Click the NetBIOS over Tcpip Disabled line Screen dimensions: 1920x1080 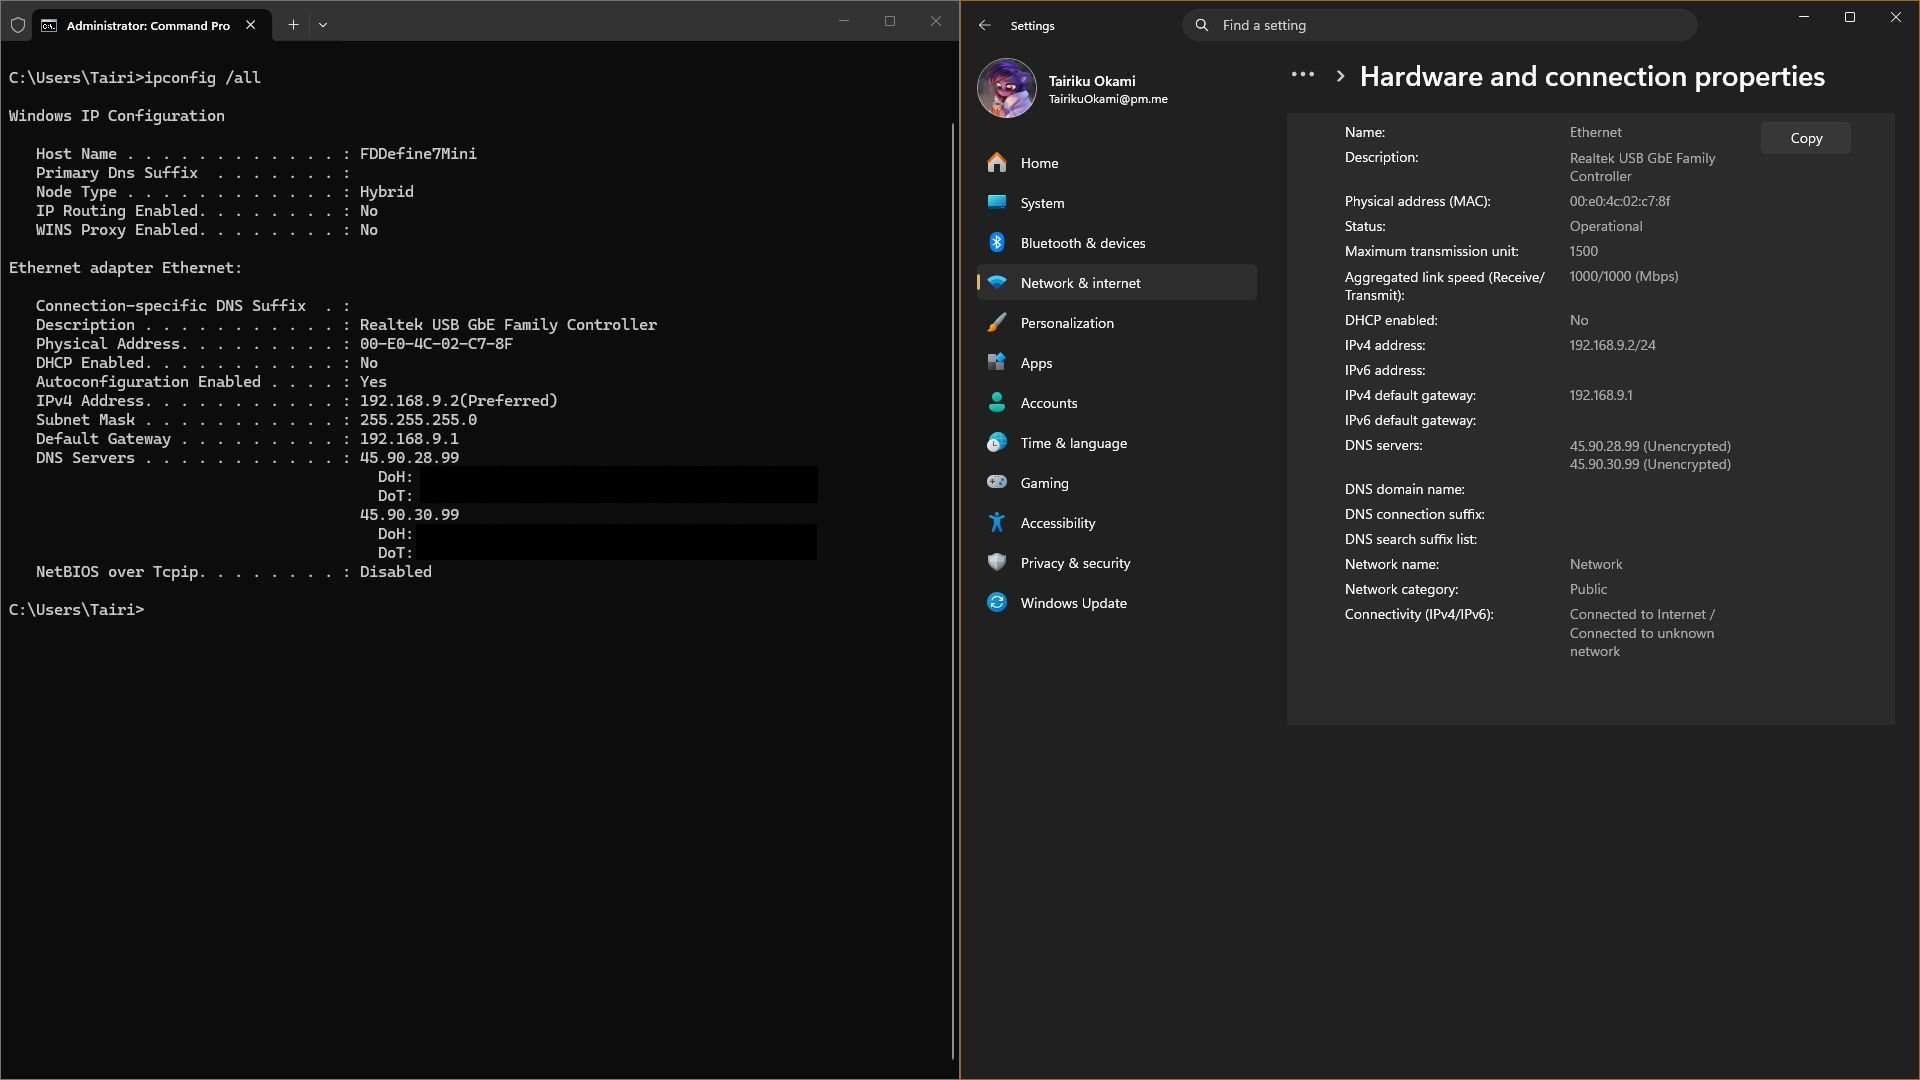(x=234, y=572)
